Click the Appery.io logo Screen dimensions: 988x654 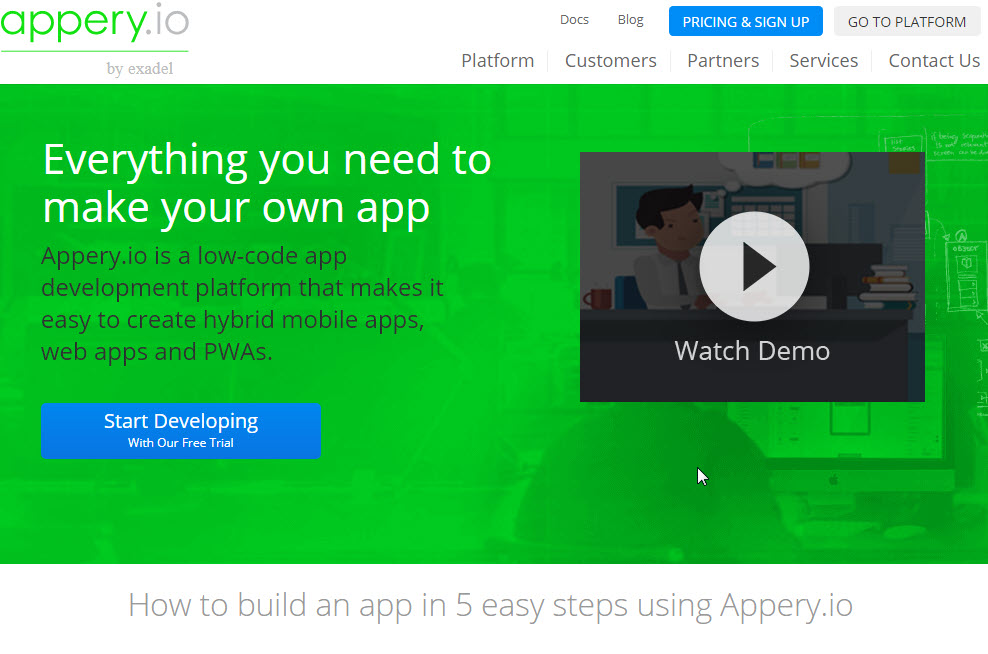point(94,24)
